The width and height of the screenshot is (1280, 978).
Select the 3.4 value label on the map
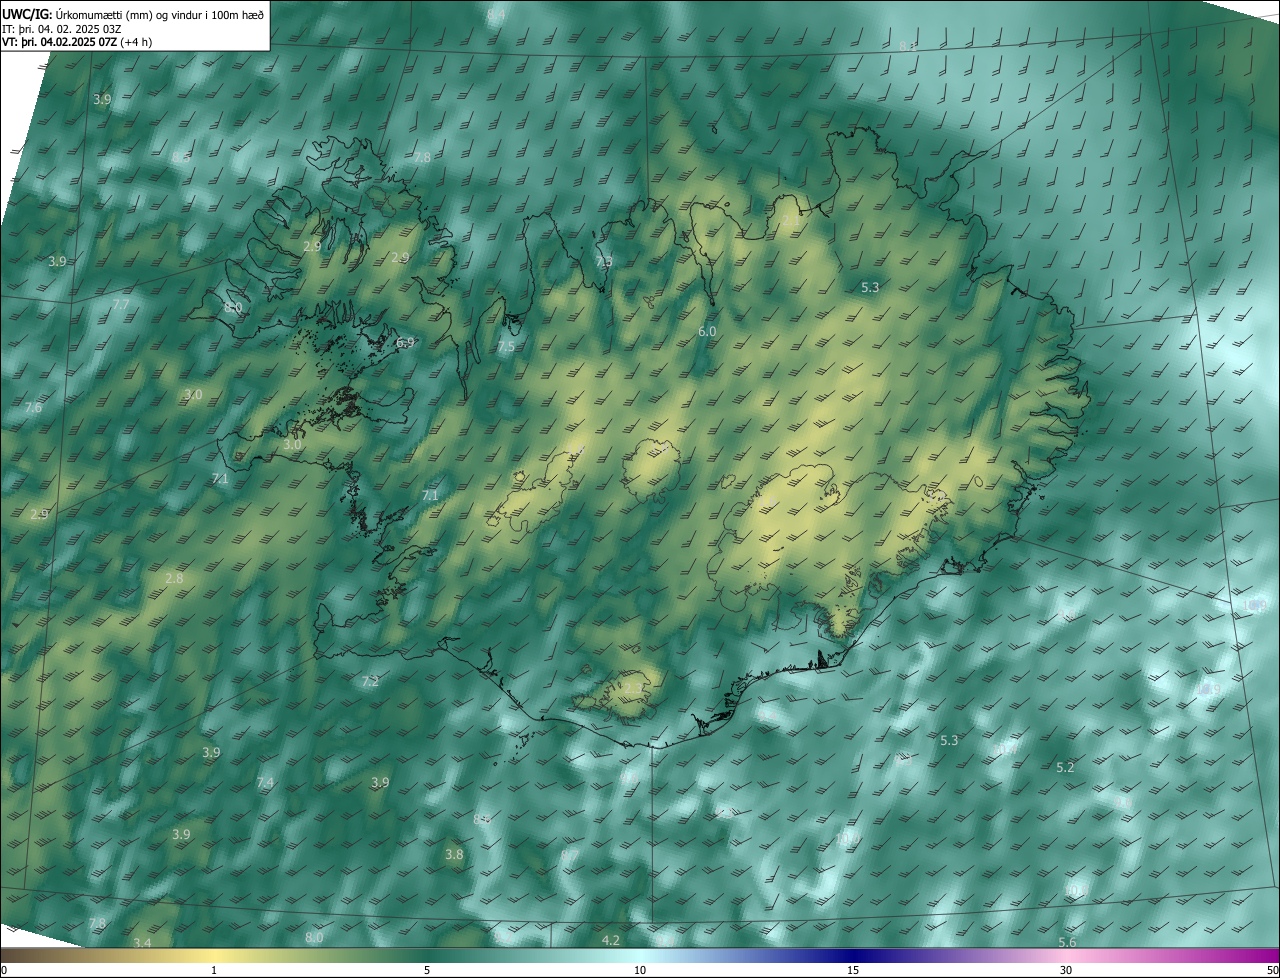(x=142, y=943)
